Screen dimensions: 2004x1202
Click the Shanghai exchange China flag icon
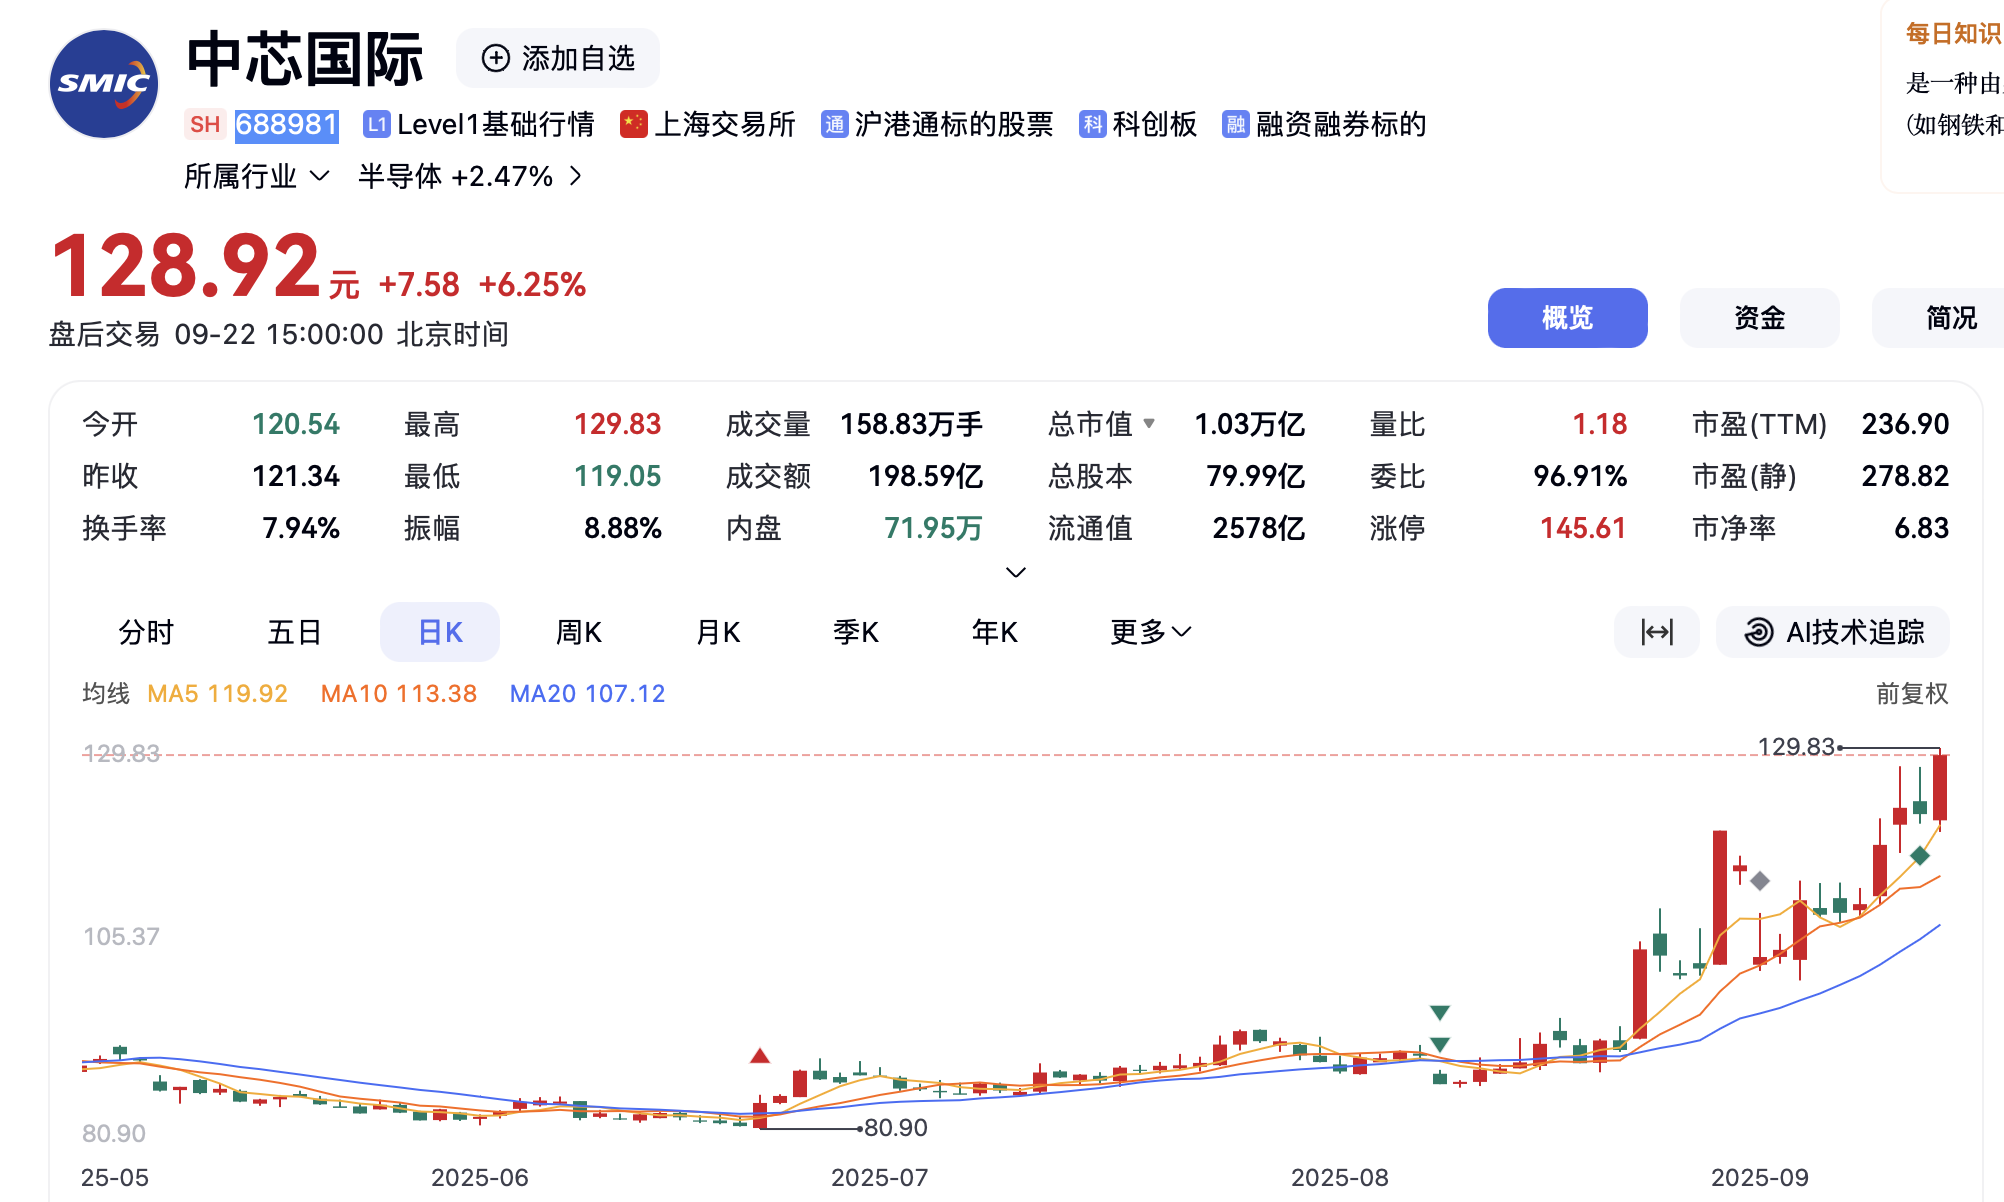pos(633,124)
